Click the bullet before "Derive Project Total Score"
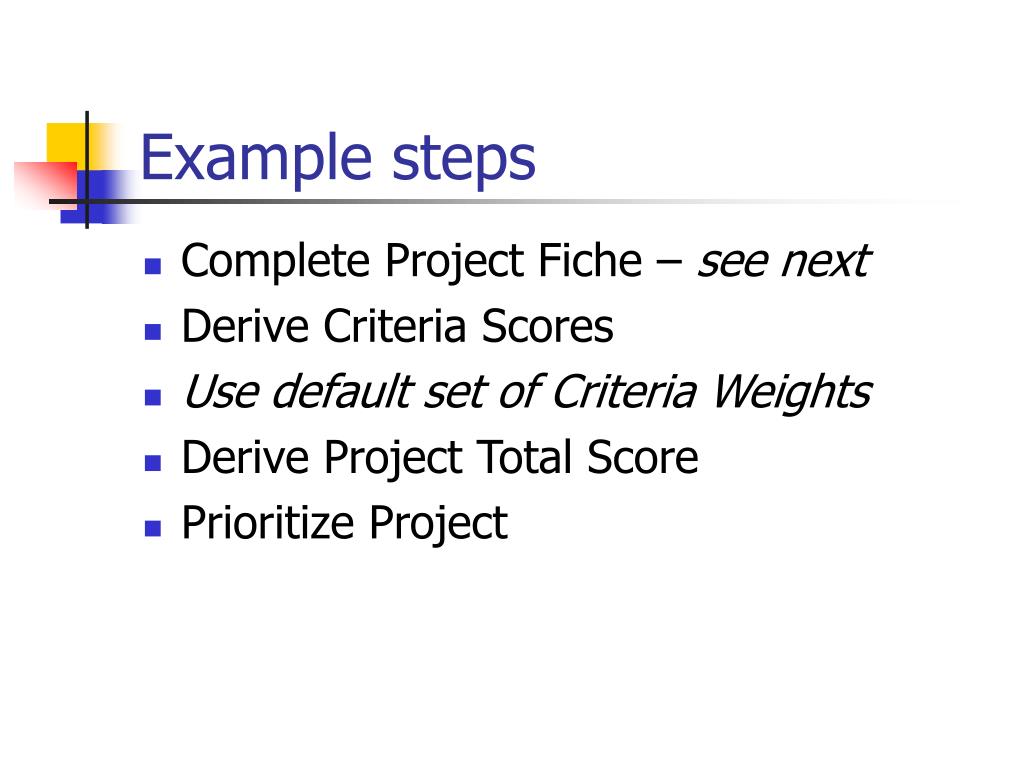Screen dimensions: 1024x768 pyautogui.click(x=153, y=463)
